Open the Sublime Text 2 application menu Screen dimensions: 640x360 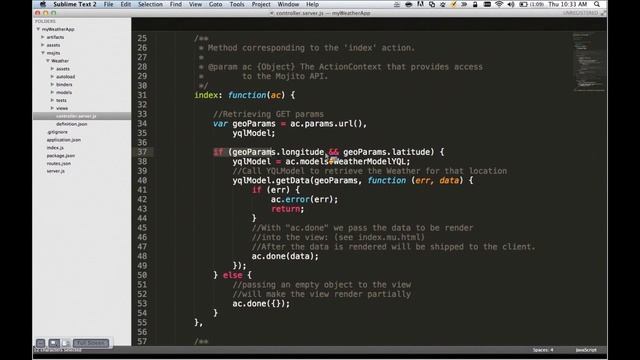(x=75, y=4)
